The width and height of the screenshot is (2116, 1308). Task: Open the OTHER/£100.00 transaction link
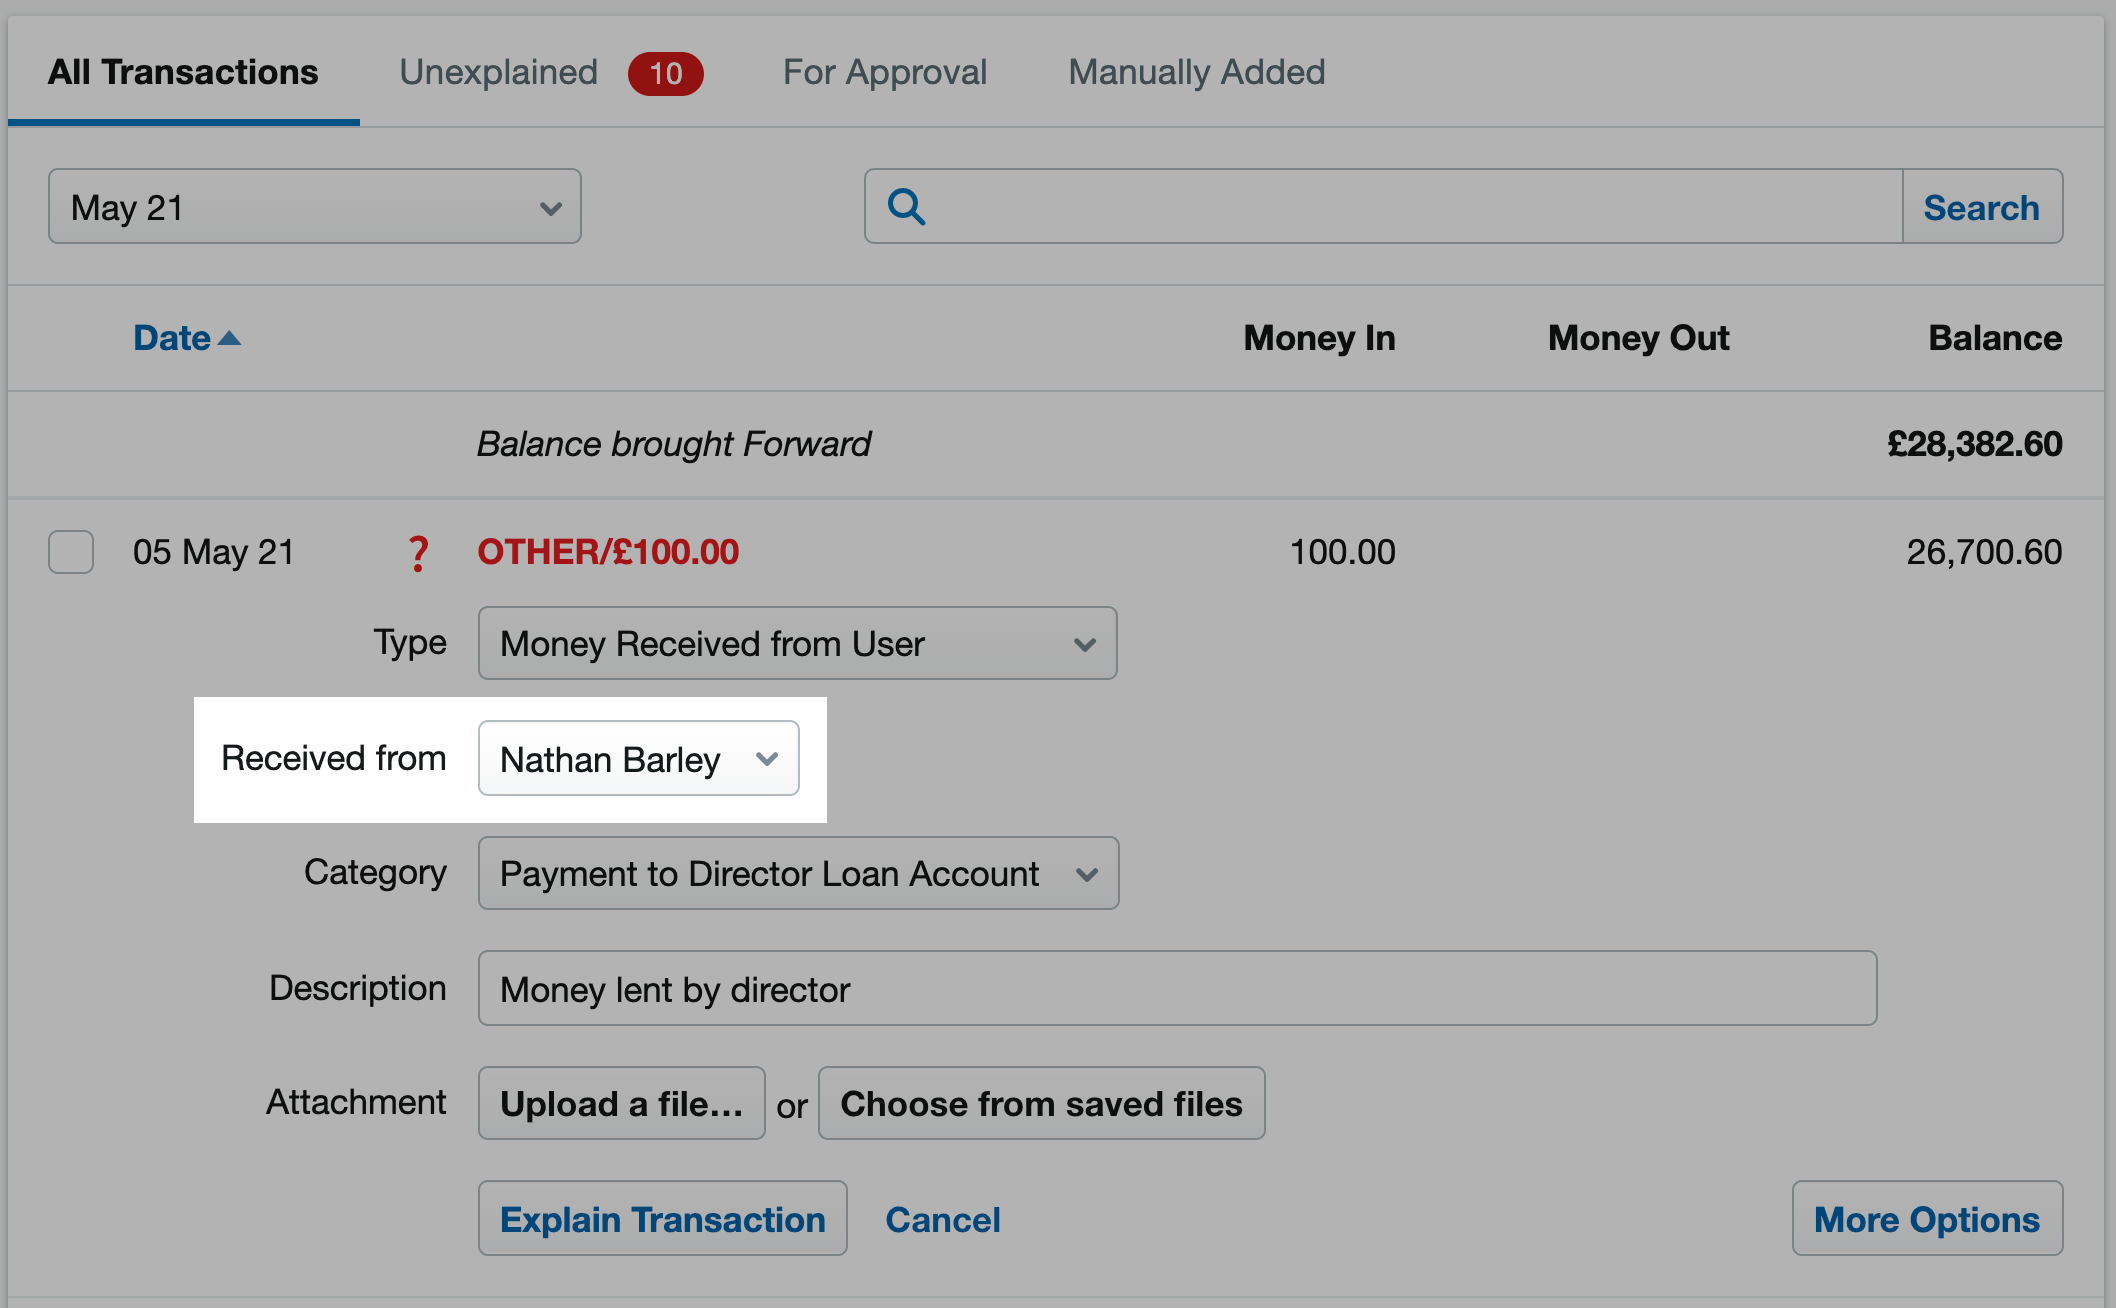(x=608, y=552)
